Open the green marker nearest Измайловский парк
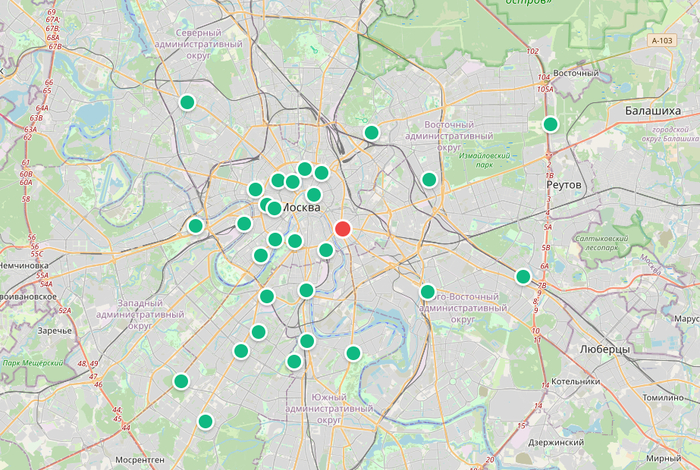Image resolution: width=700 pixels, height=470 pixels. [429, 180]
